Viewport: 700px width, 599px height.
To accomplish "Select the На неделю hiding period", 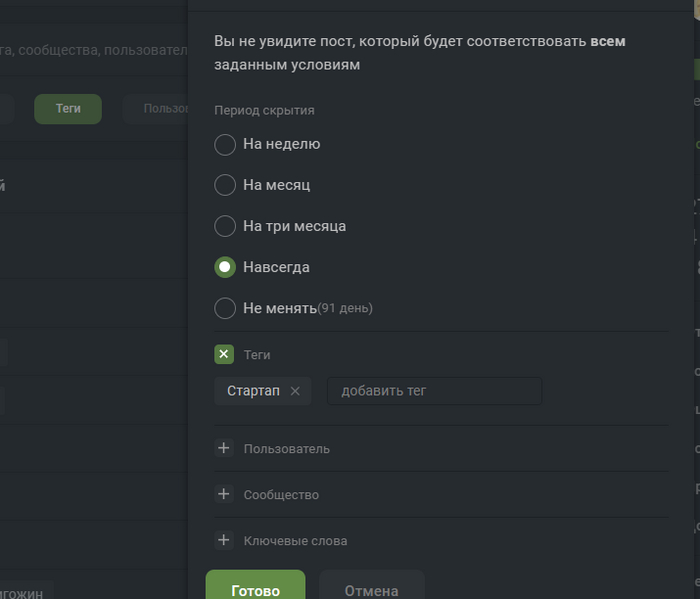I will click(225, 144).
